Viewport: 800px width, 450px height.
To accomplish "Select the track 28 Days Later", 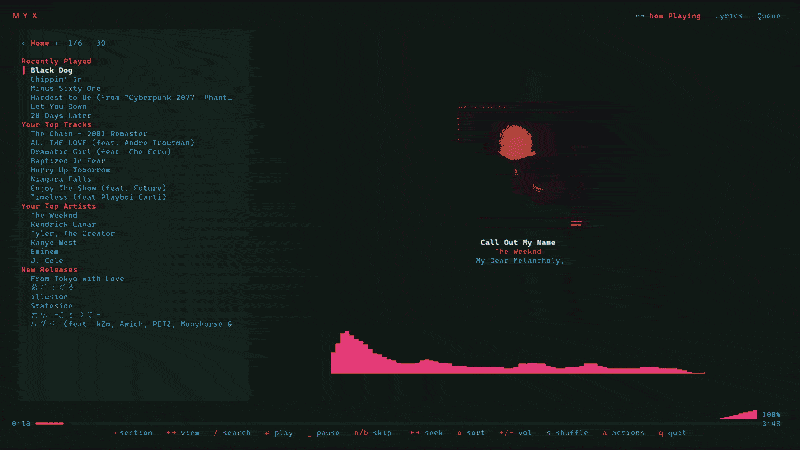I will [60, 116].
